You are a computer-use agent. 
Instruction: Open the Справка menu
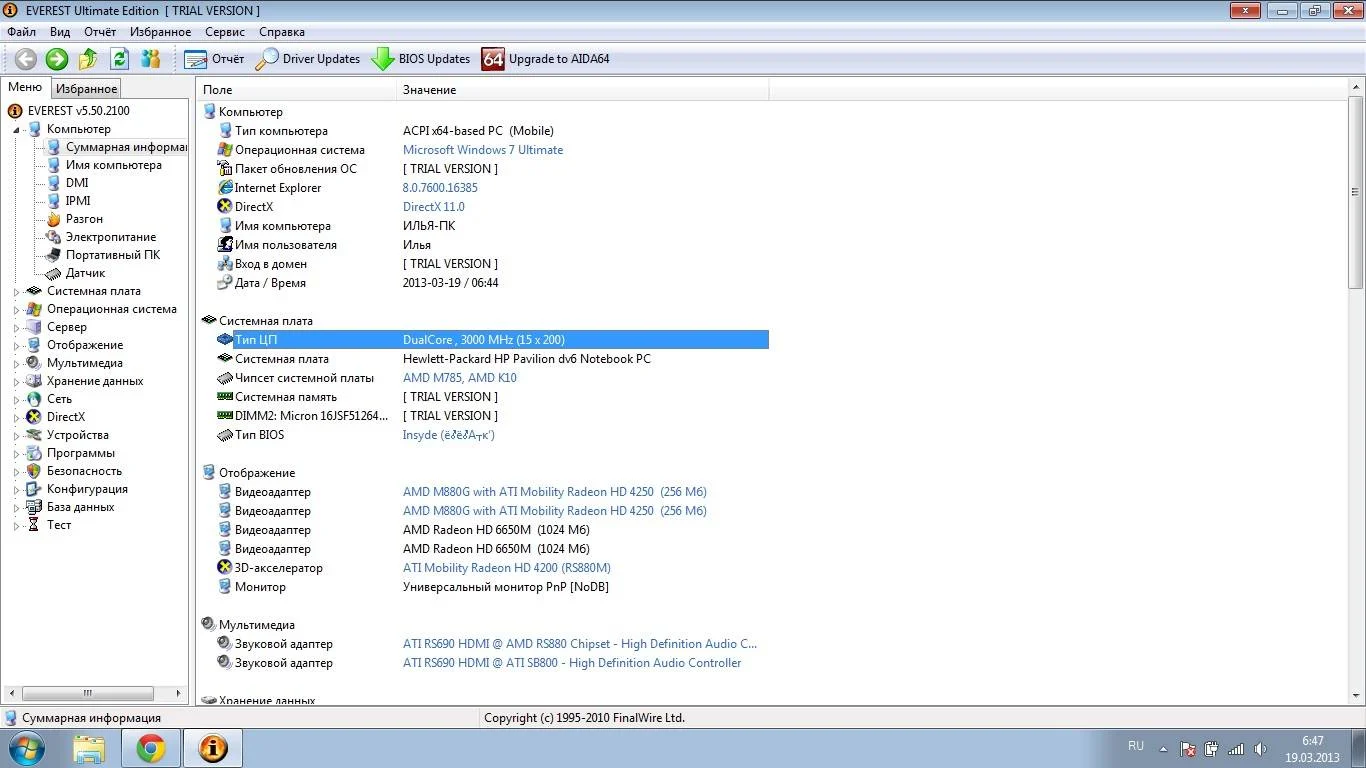pos(282,32)
